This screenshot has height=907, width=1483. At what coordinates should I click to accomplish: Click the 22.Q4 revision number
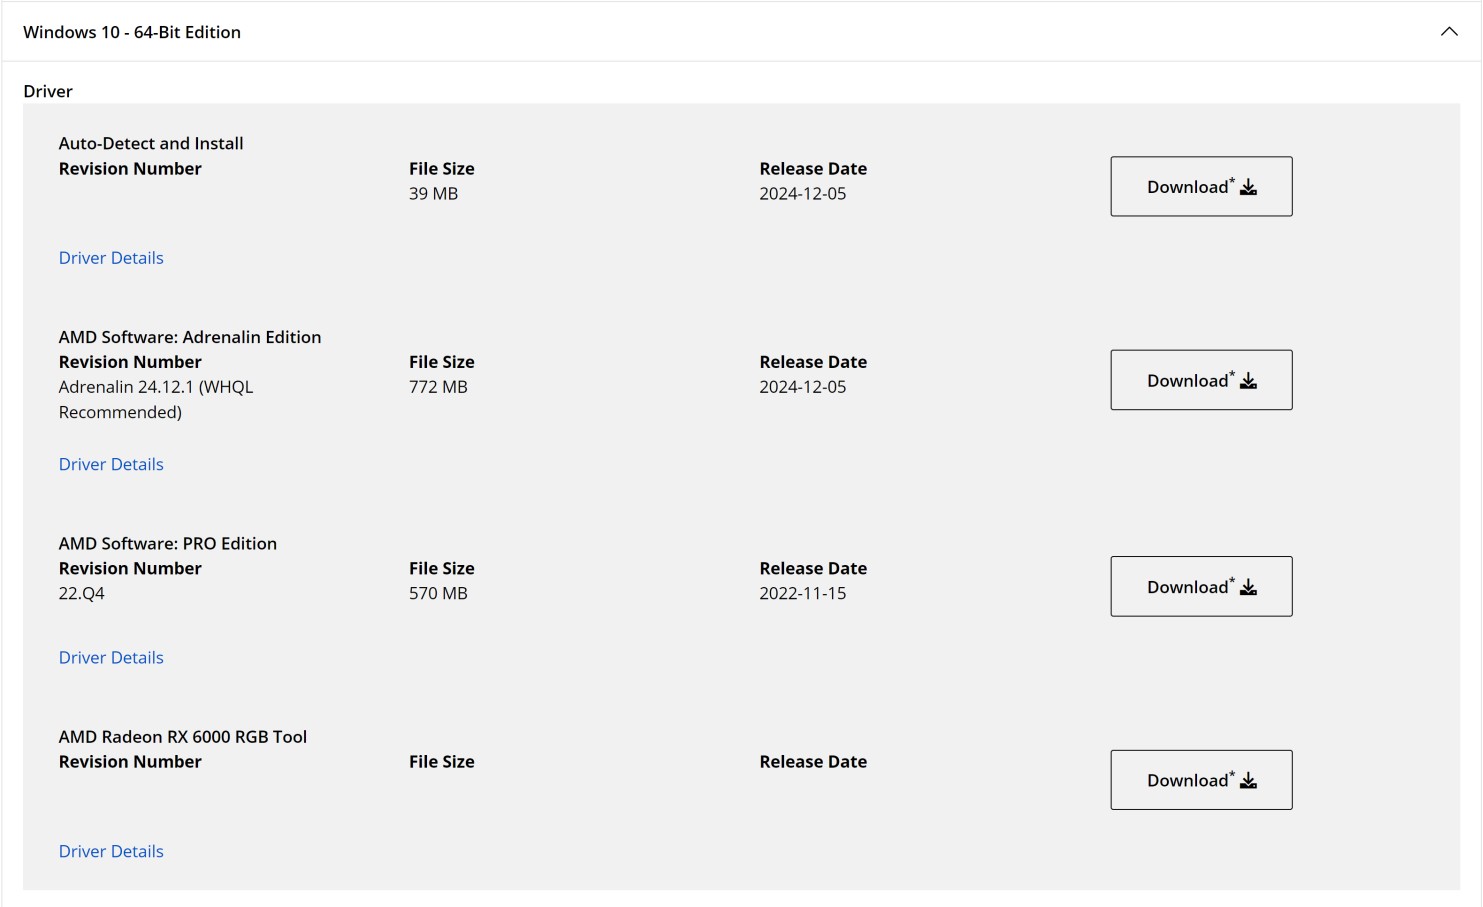(x=81, y=593)
